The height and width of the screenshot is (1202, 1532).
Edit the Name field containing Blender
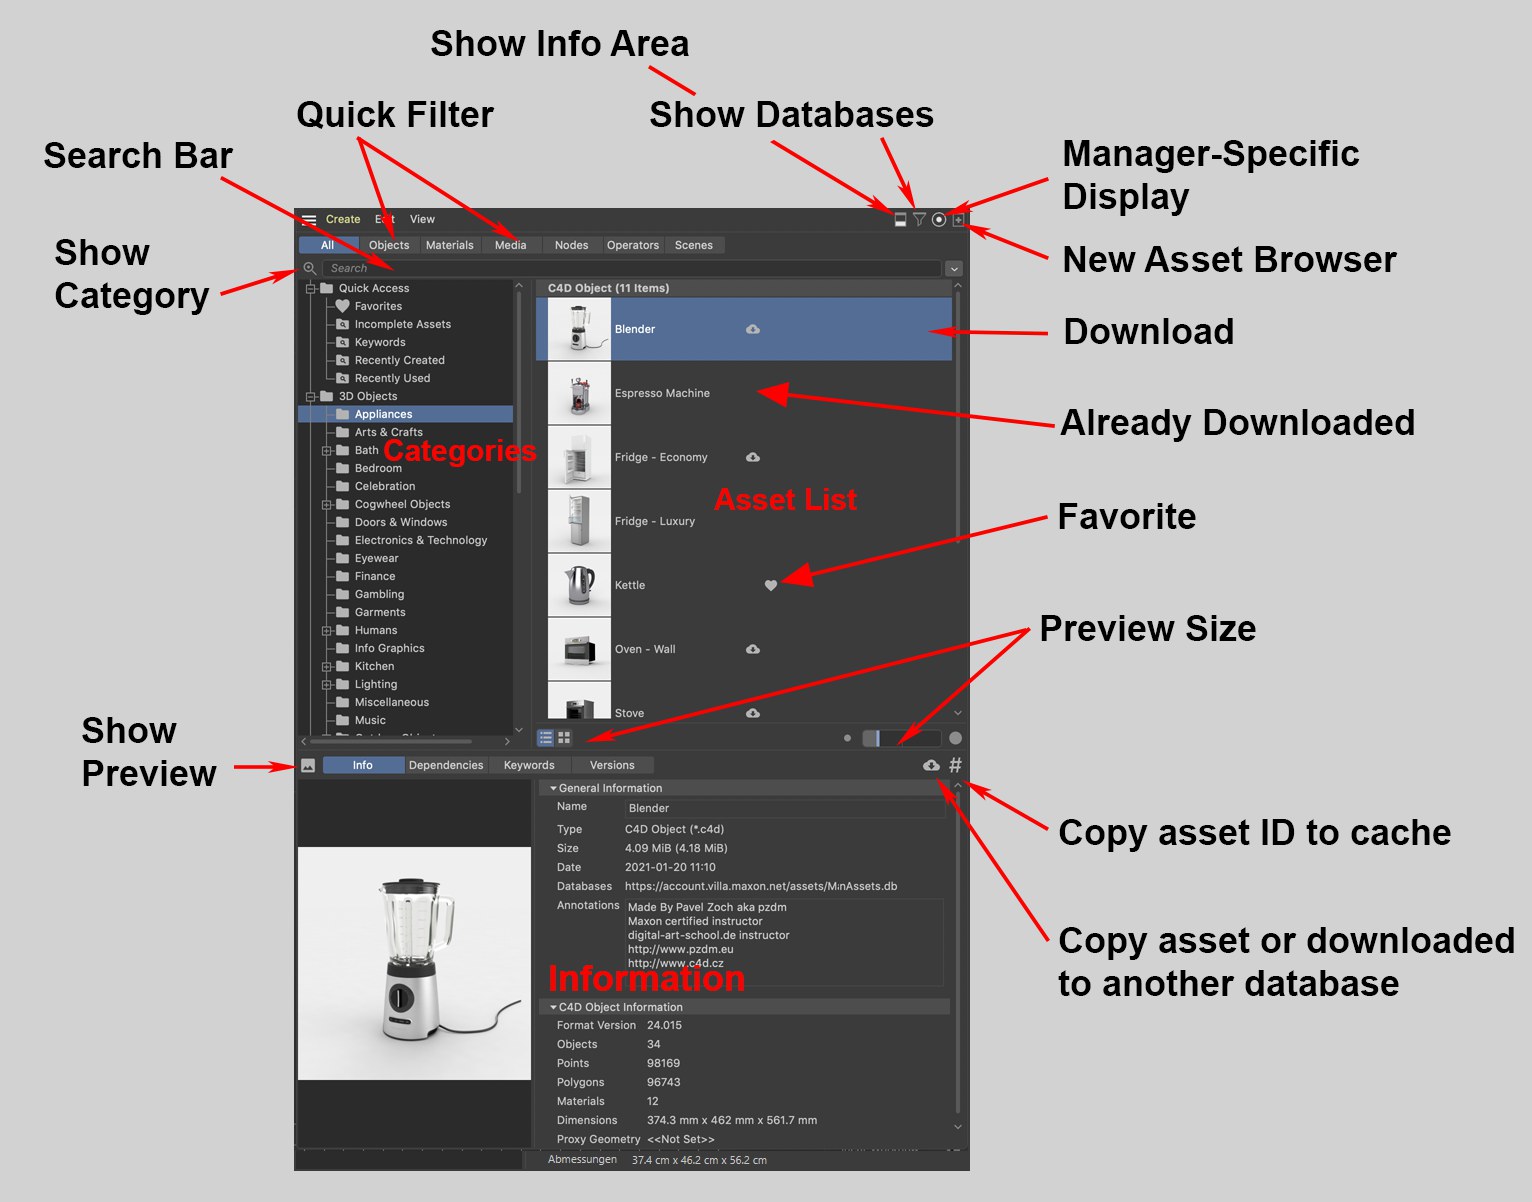tap(784, 808)
